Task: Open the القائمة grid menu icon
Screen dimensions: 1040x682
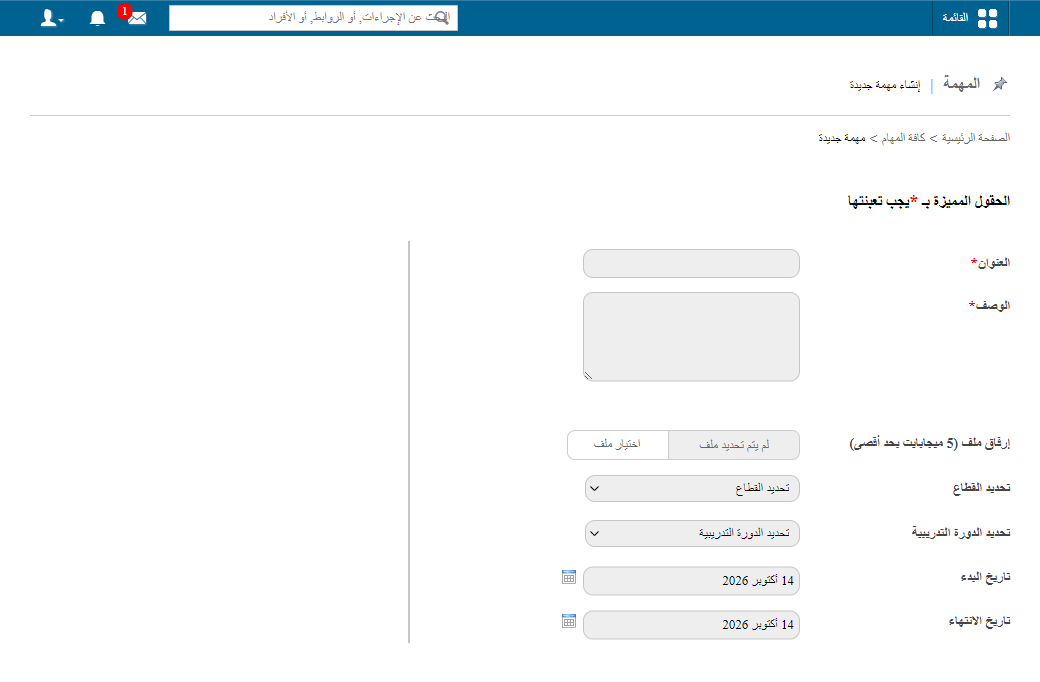Action: [x=987, y=19]
